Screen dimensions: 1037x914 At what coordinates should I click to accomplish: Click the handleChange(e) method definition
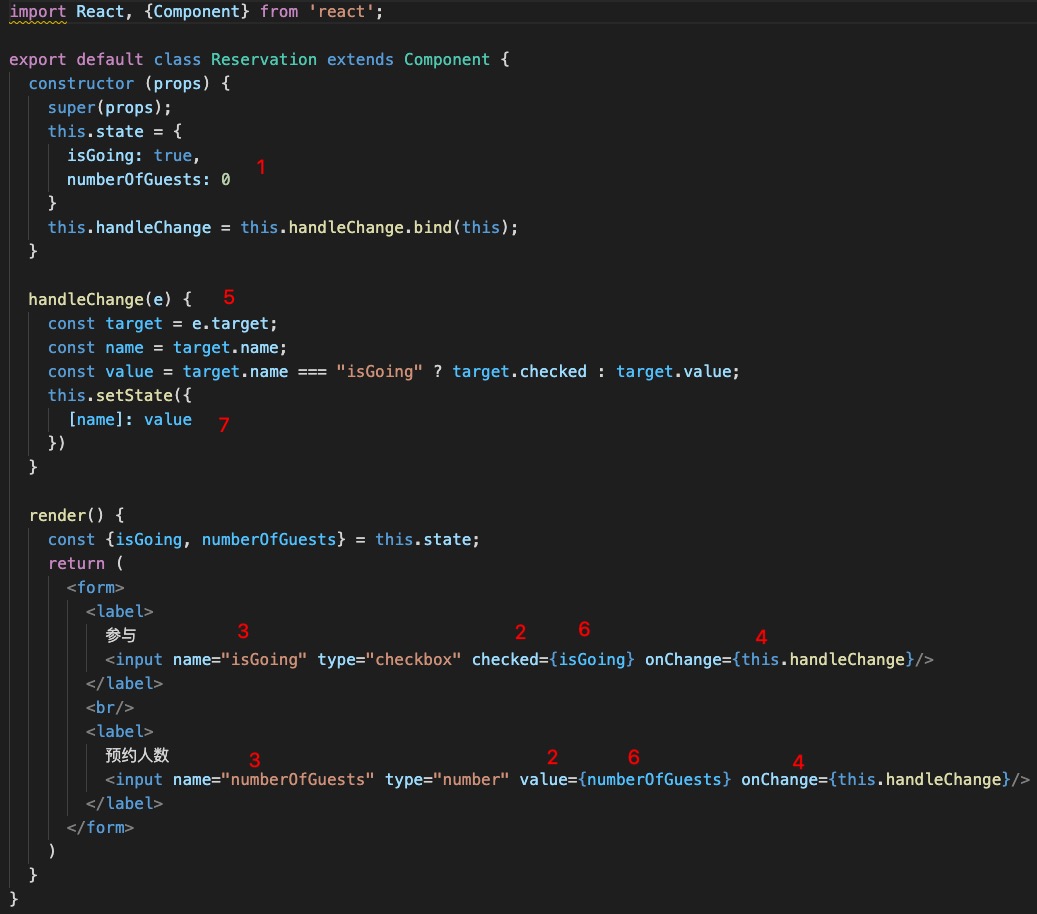[x=100, y=300]
